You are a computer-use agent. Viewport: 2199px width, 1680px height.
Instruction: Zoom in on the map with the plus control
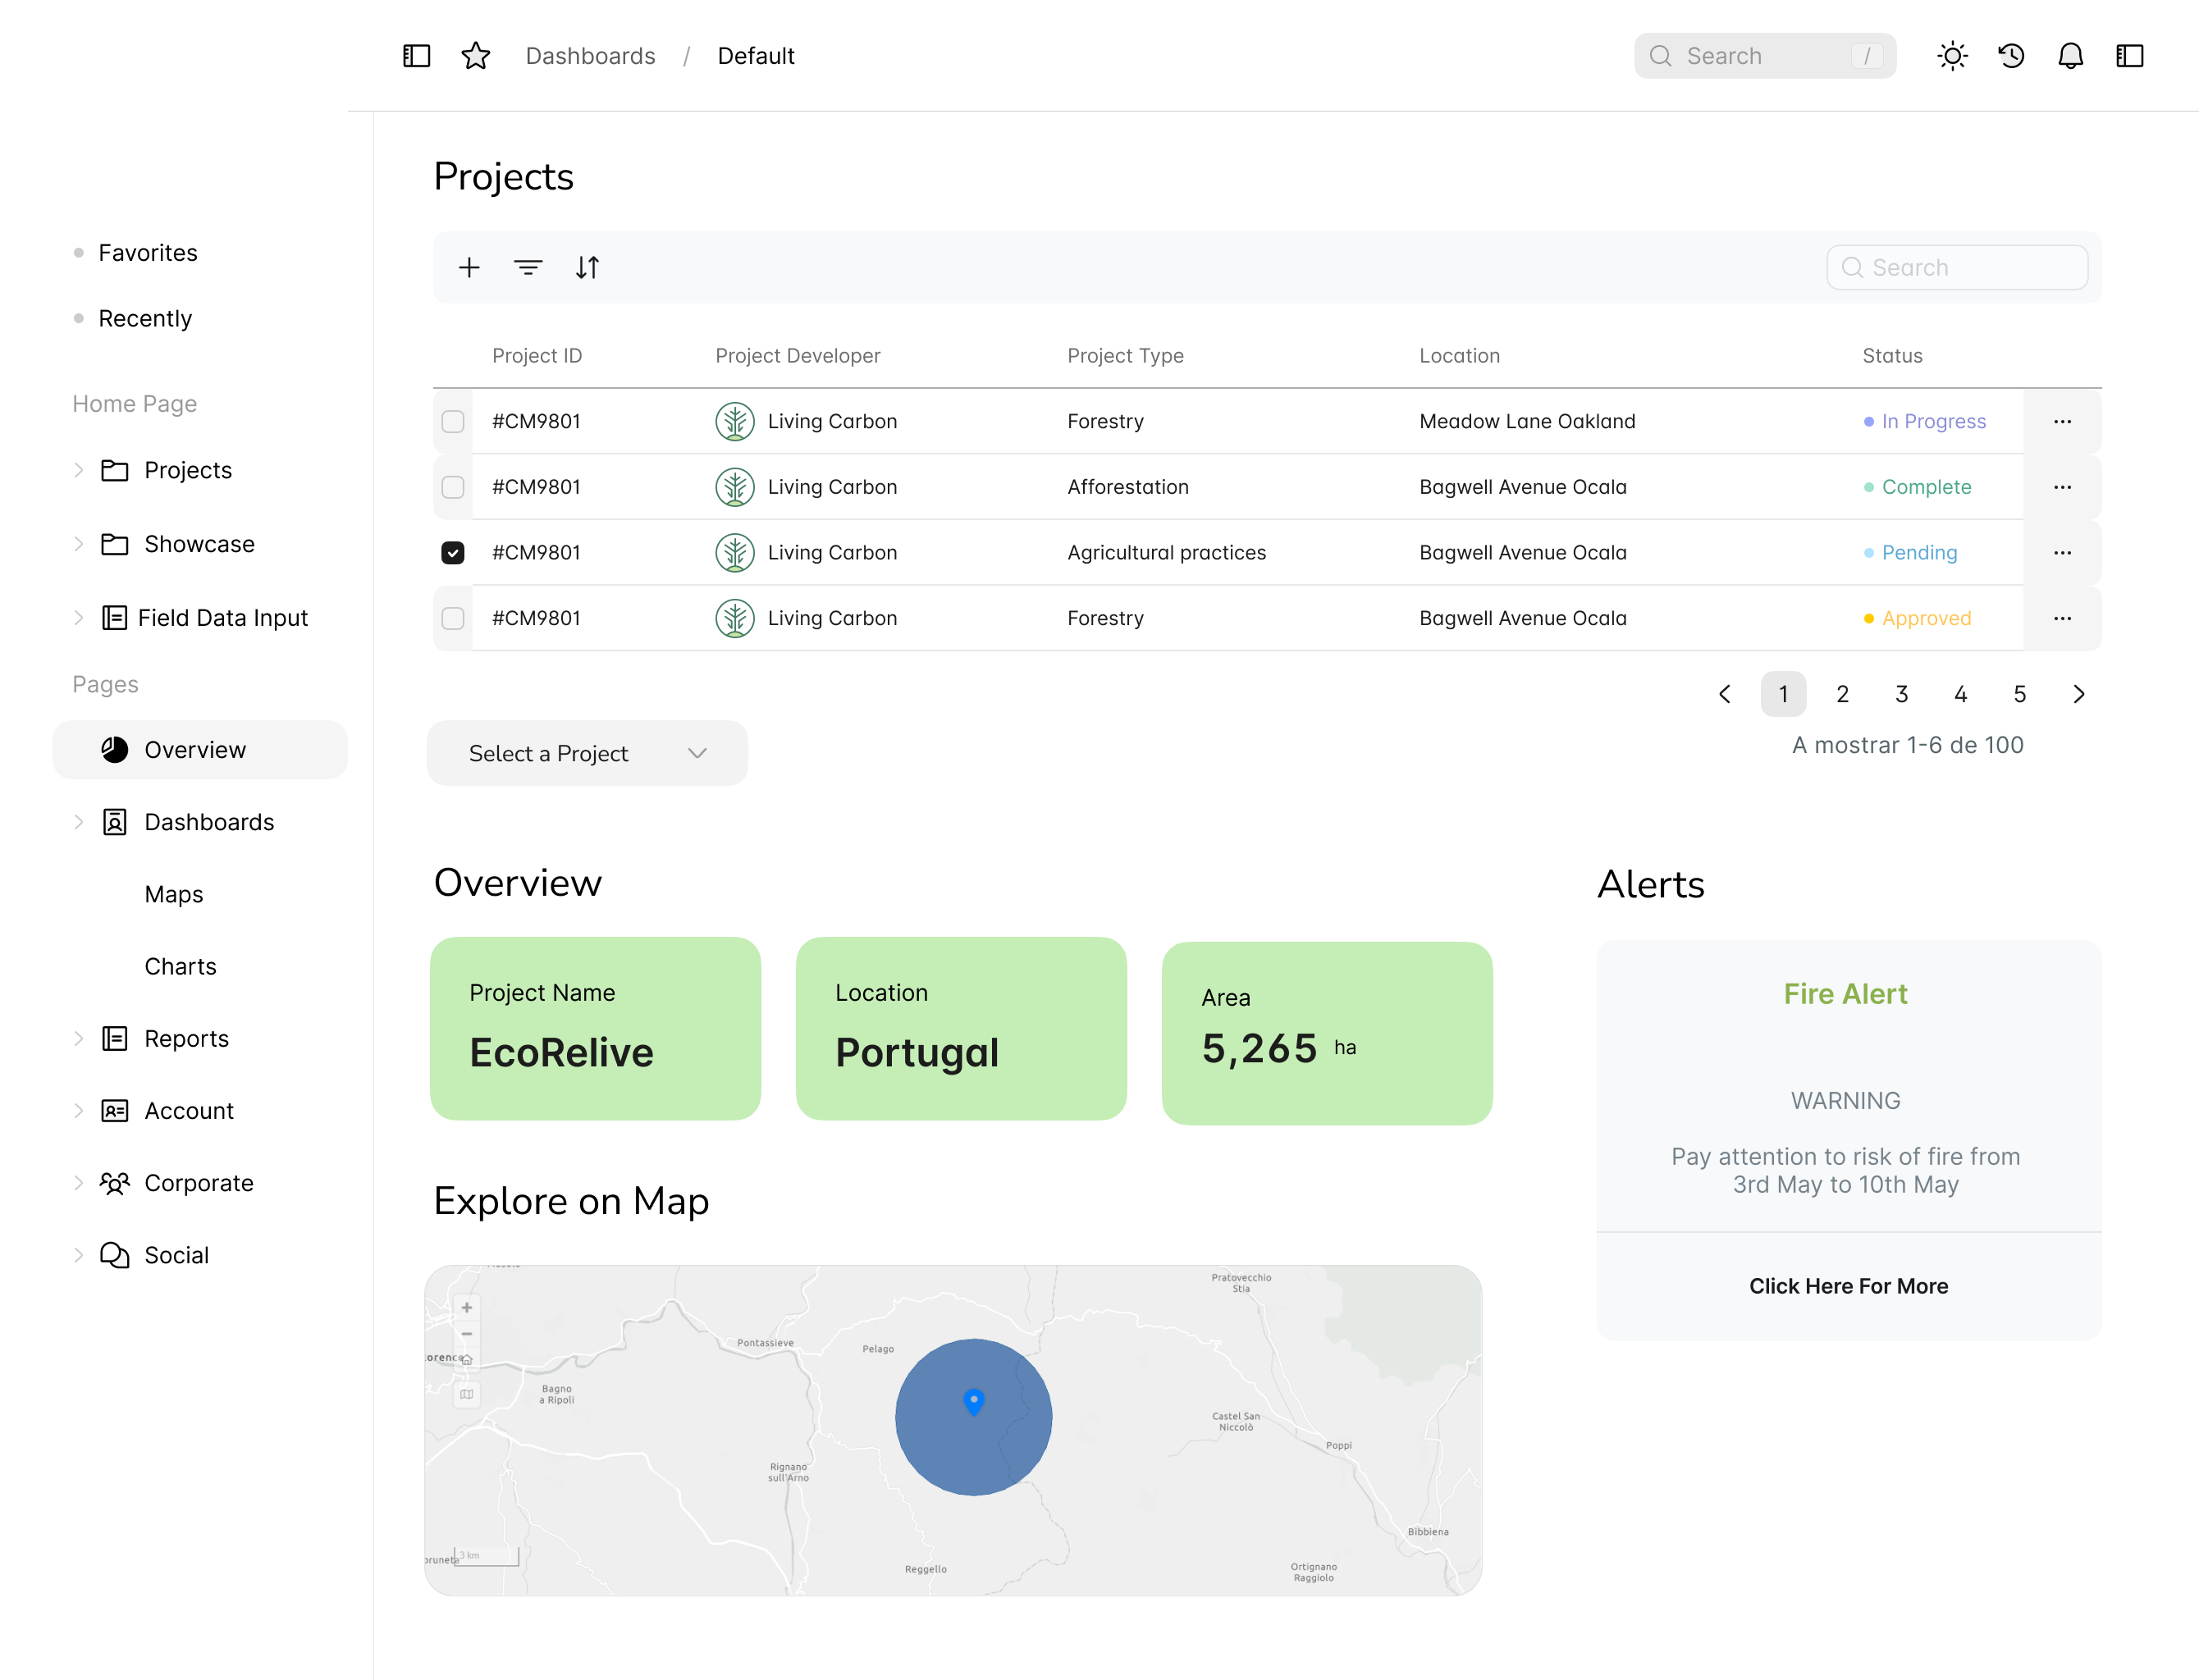[467, 1308]
